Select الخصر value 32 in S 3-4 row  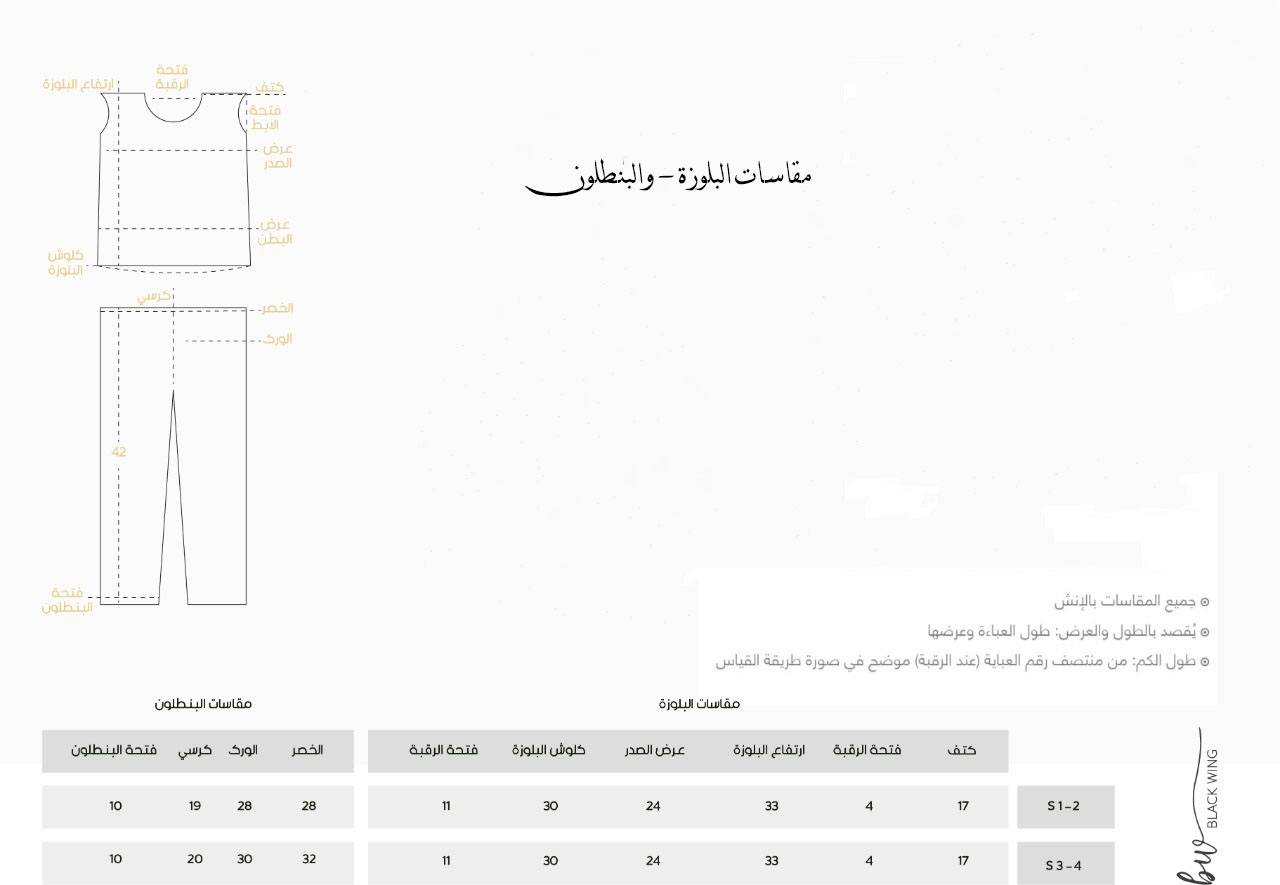click(x=308, y=861)
